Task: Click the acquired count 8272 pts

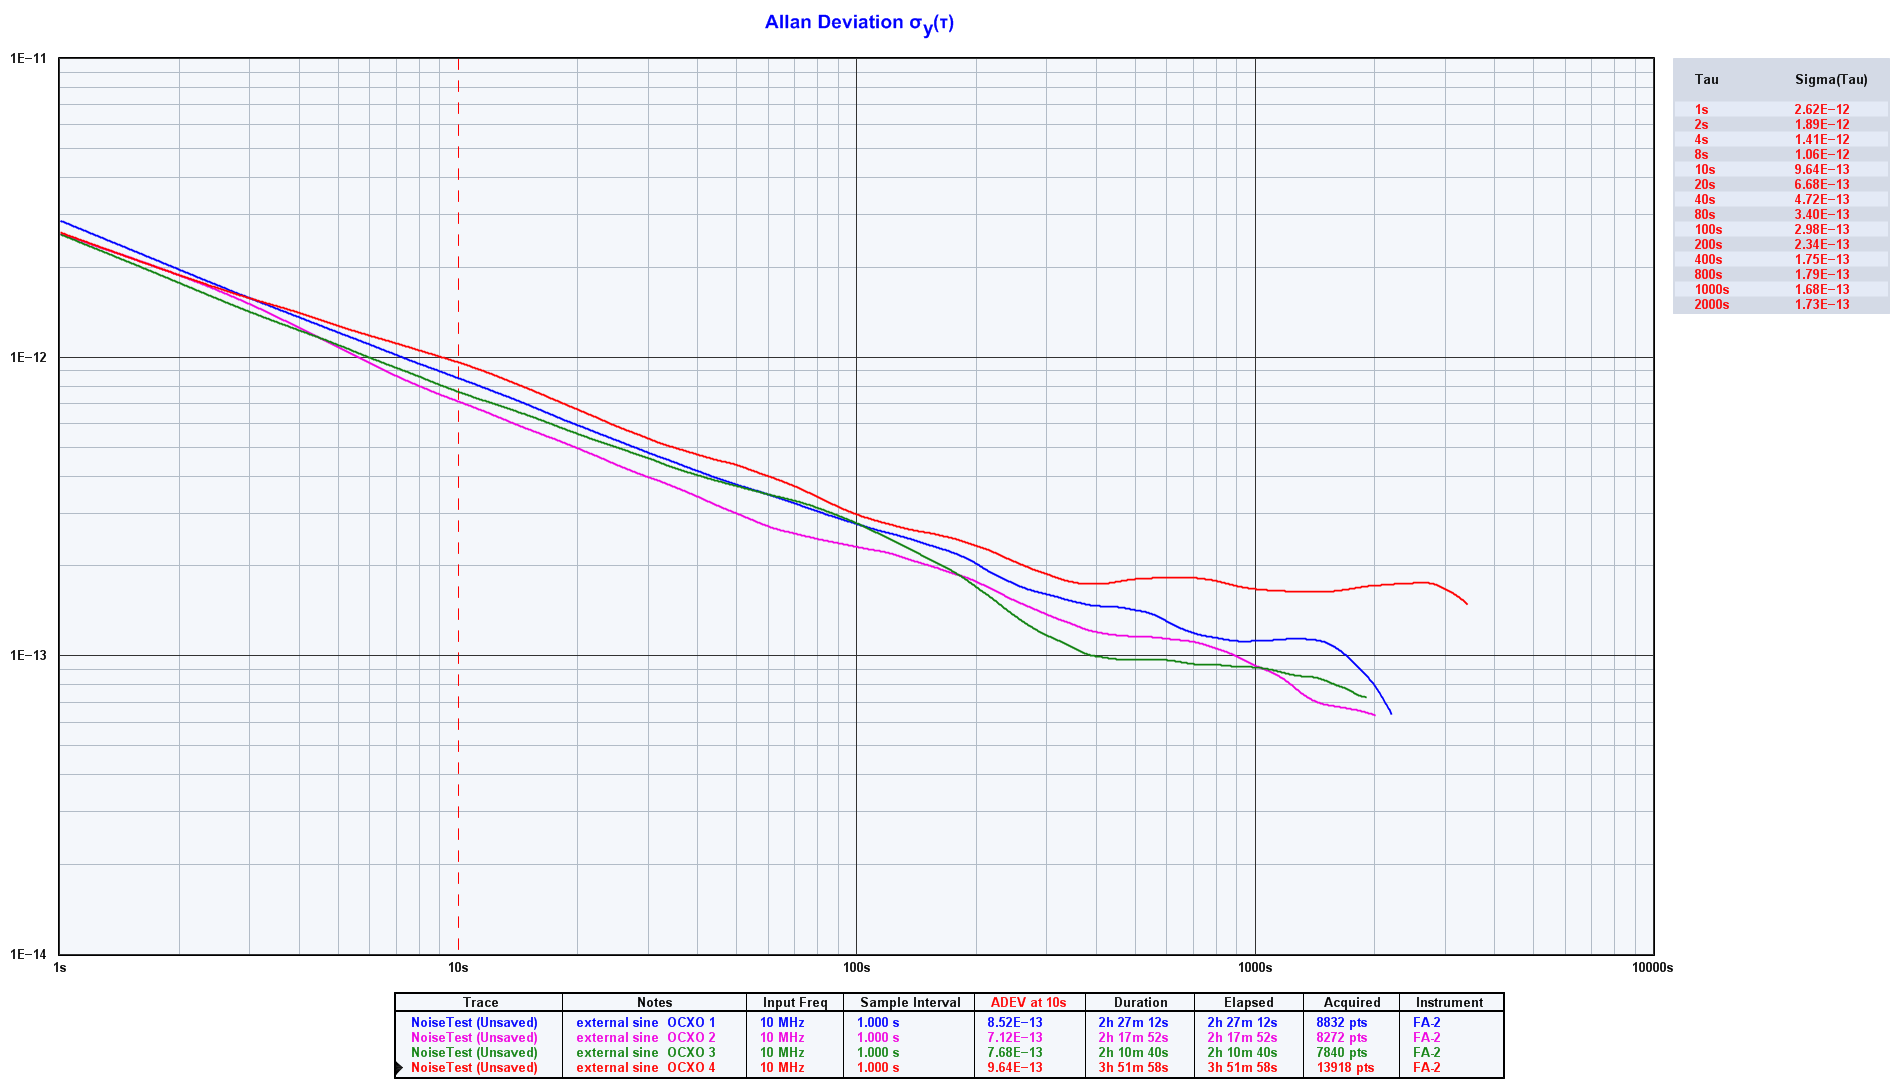Action: coord(1342,1038)
